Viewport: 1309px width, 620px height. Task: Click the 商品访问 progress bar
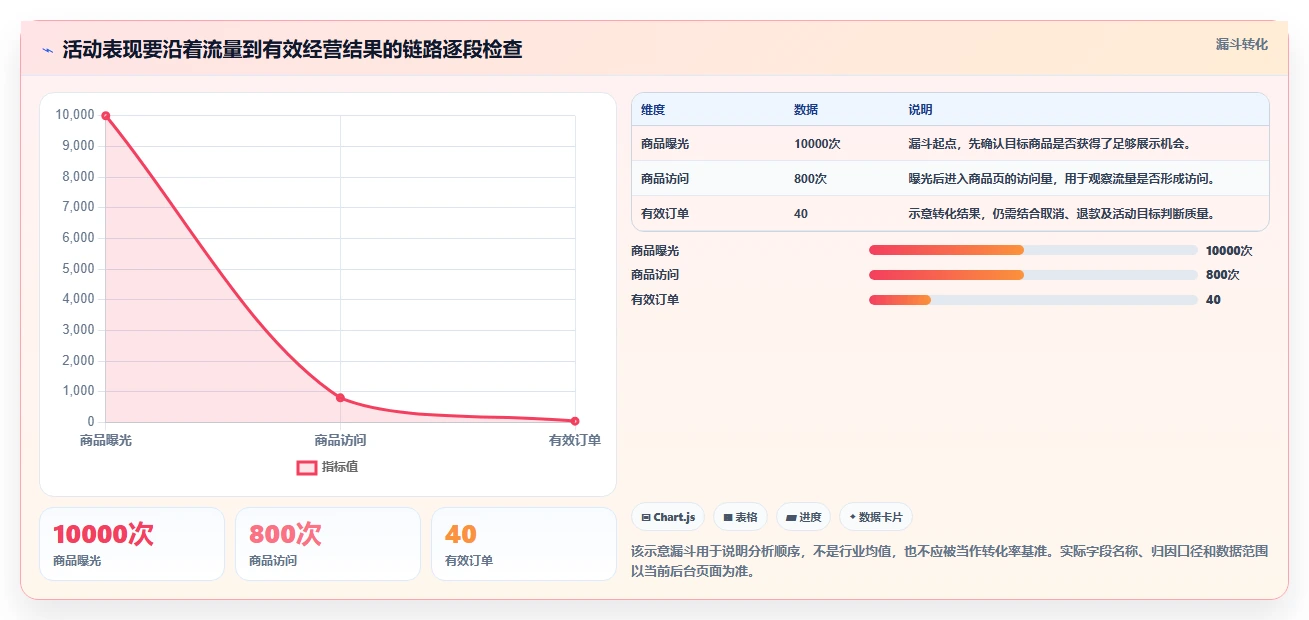coord(1033,275)
